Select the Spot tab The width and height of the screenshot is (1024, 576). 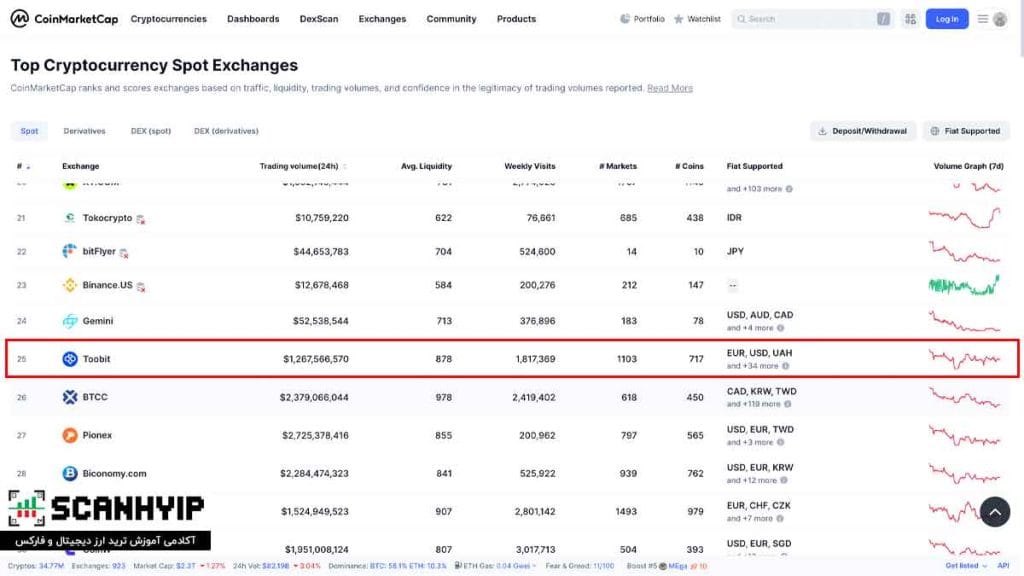coord(29,131)
